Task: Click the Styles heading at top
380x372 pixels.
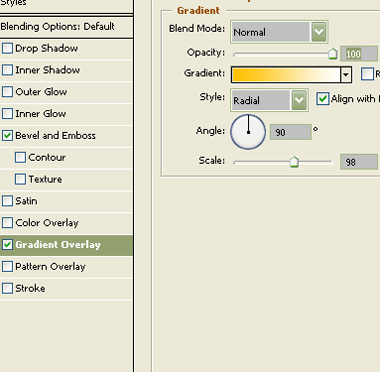Action: 13,3
